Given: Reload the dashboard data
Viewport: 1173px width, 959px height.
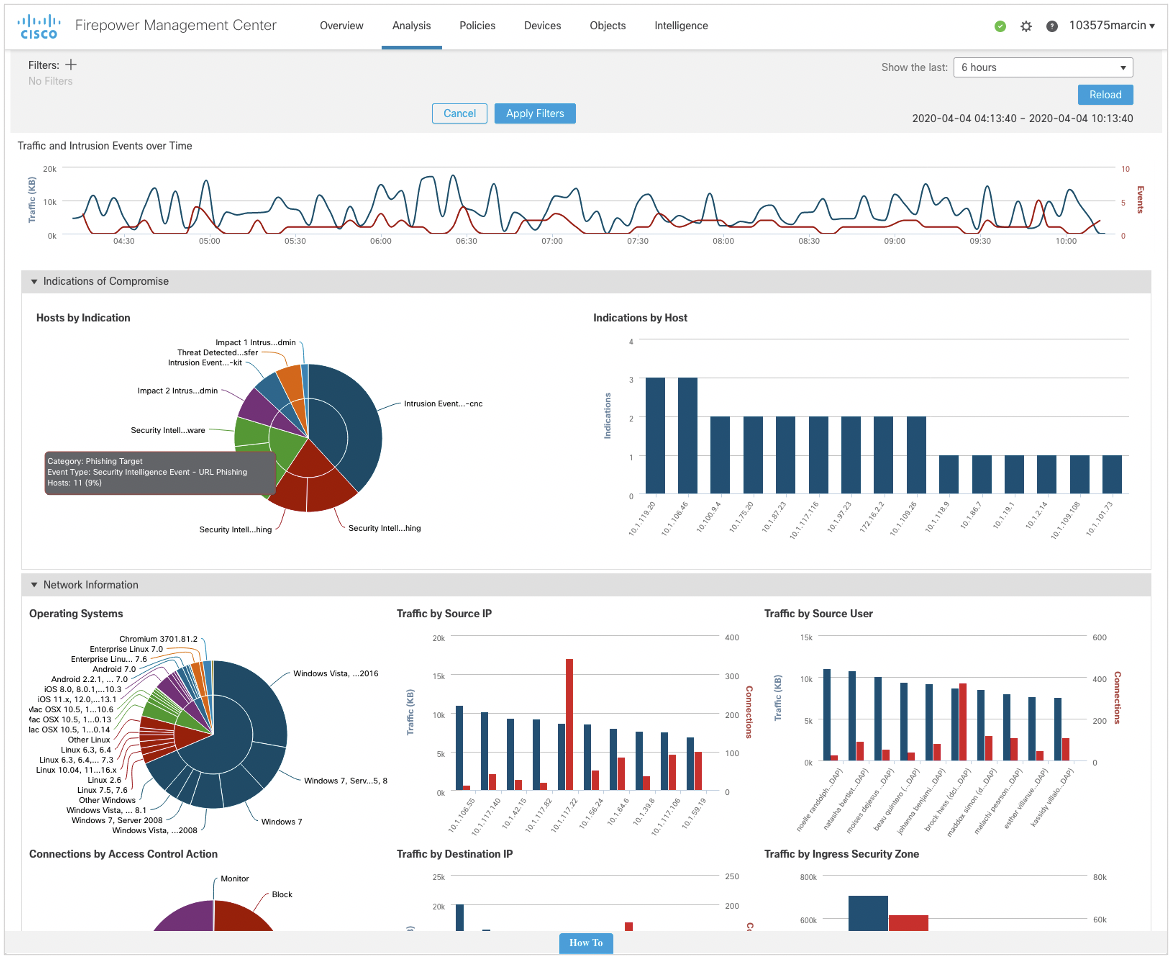Looking at the screenshot, I should (1105, 94).
